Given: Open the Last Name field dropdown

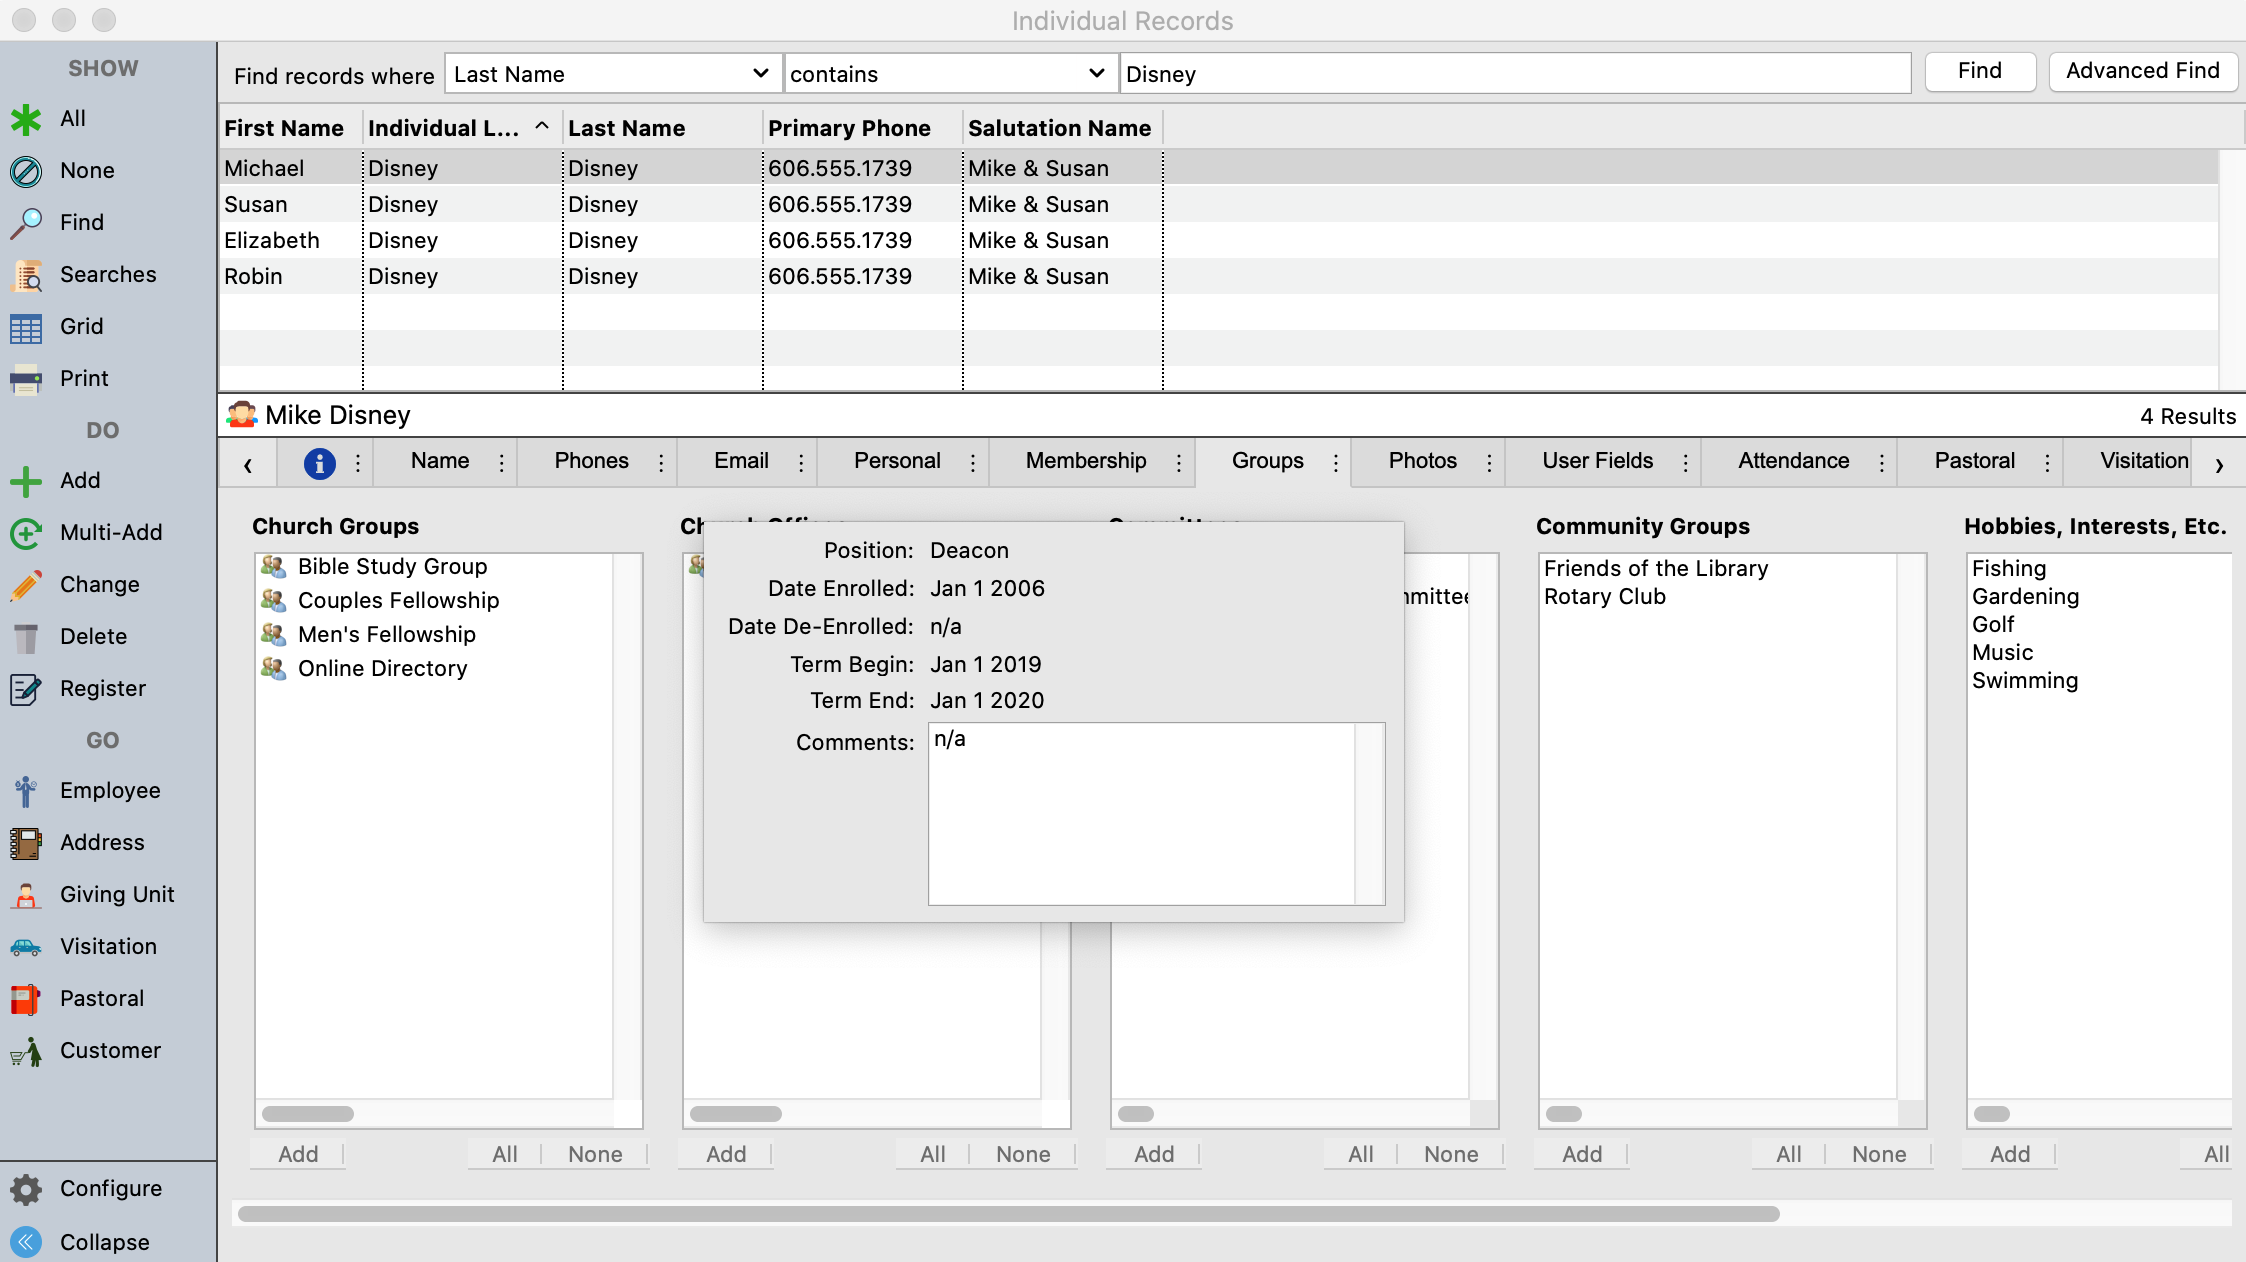Looking at the screenshot, I should (x=612, y=74).
